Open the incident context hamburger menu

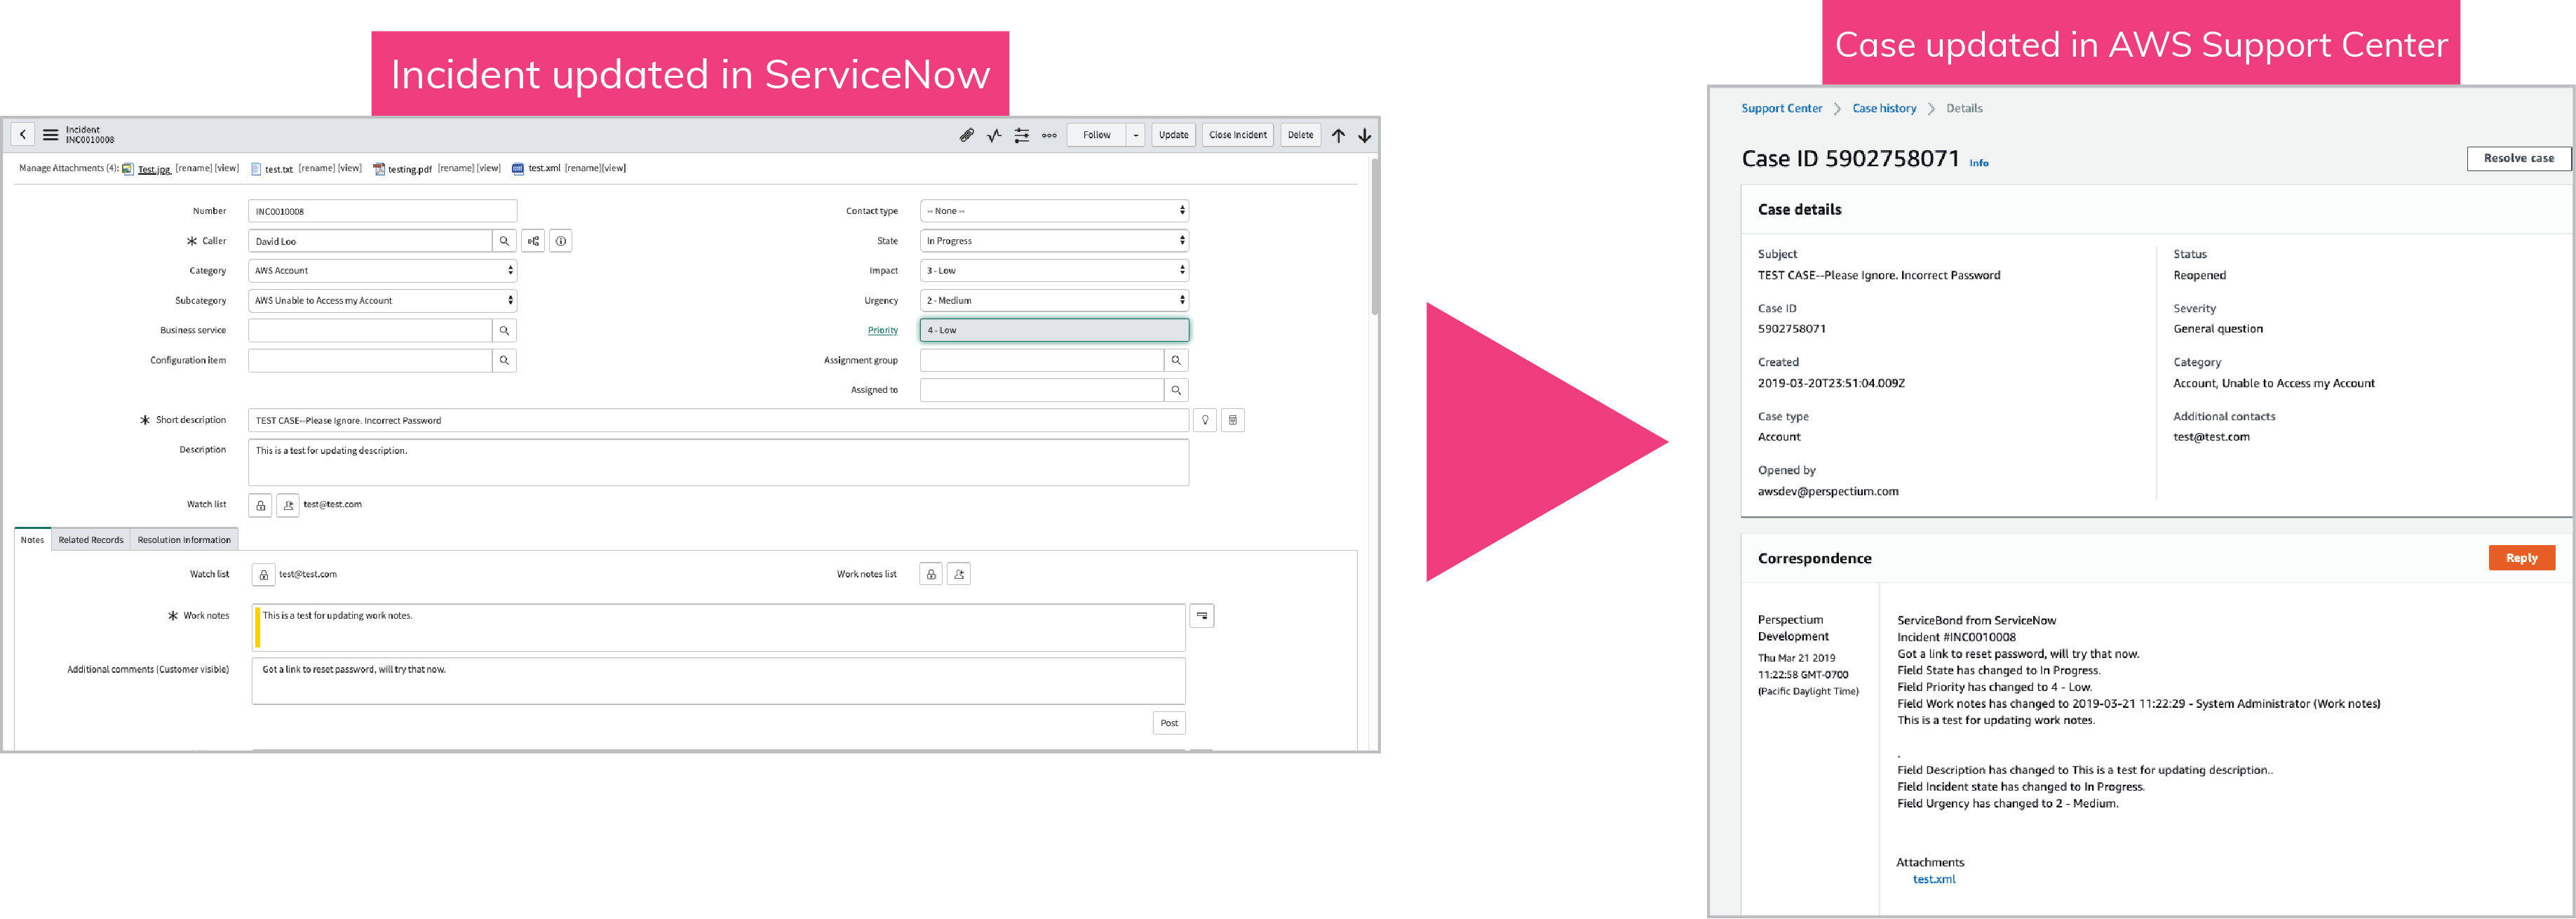(50, 134)
